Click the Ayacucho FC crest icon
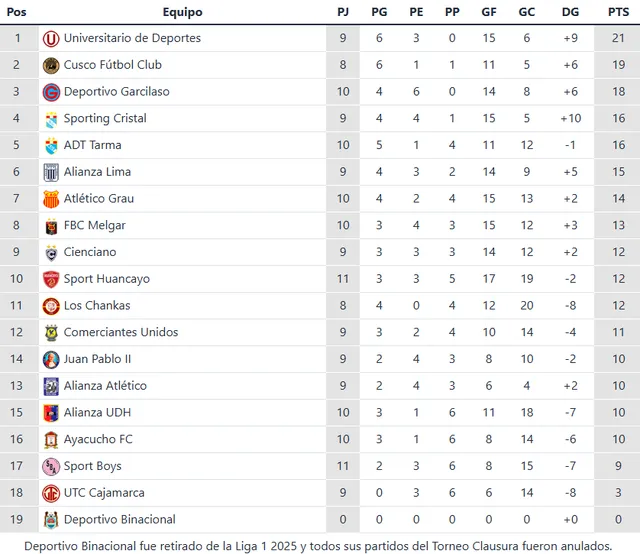Viewport: 640px width, 554px height. [51, 440]
